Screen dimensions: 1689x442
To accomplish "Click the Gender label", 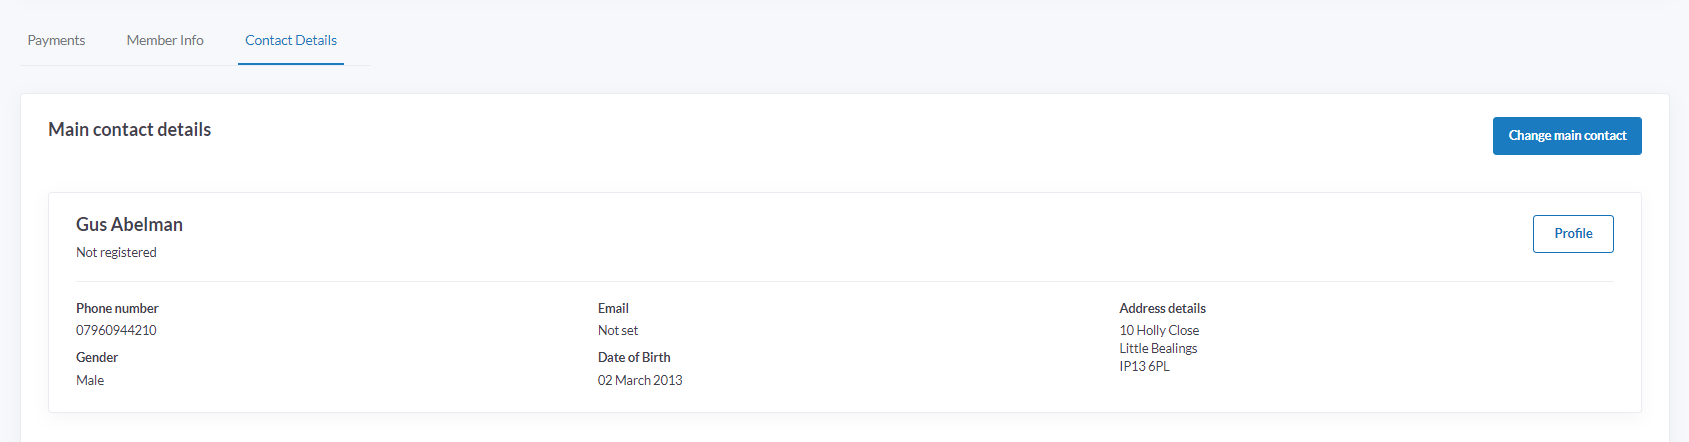I will click(97, 358).
